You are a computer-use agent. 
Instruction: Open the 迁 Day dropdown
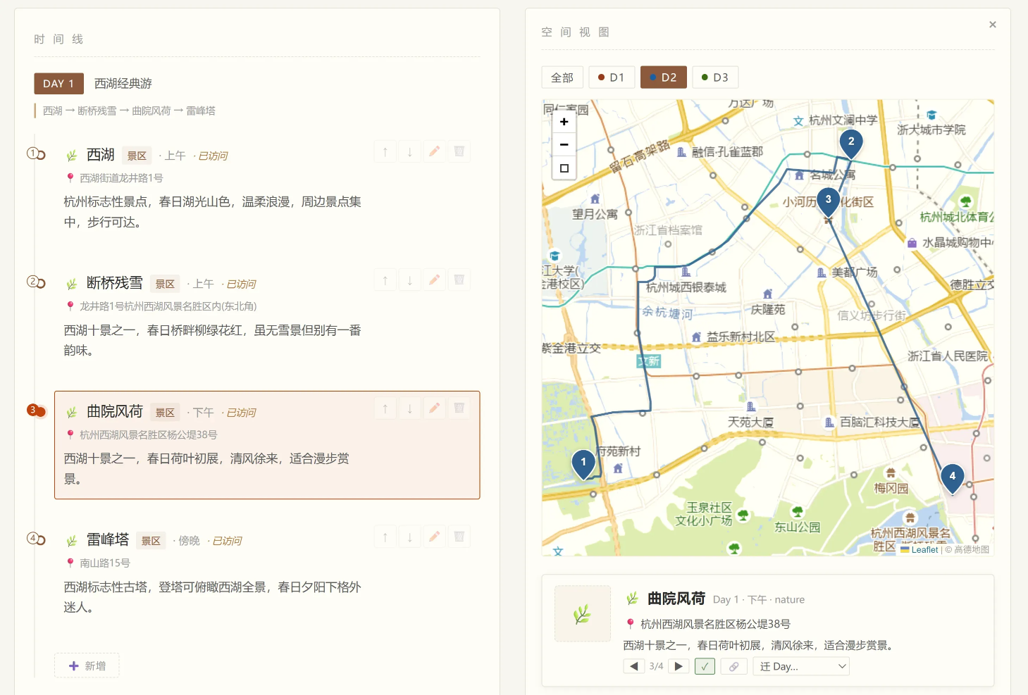[x=801, y=666]
